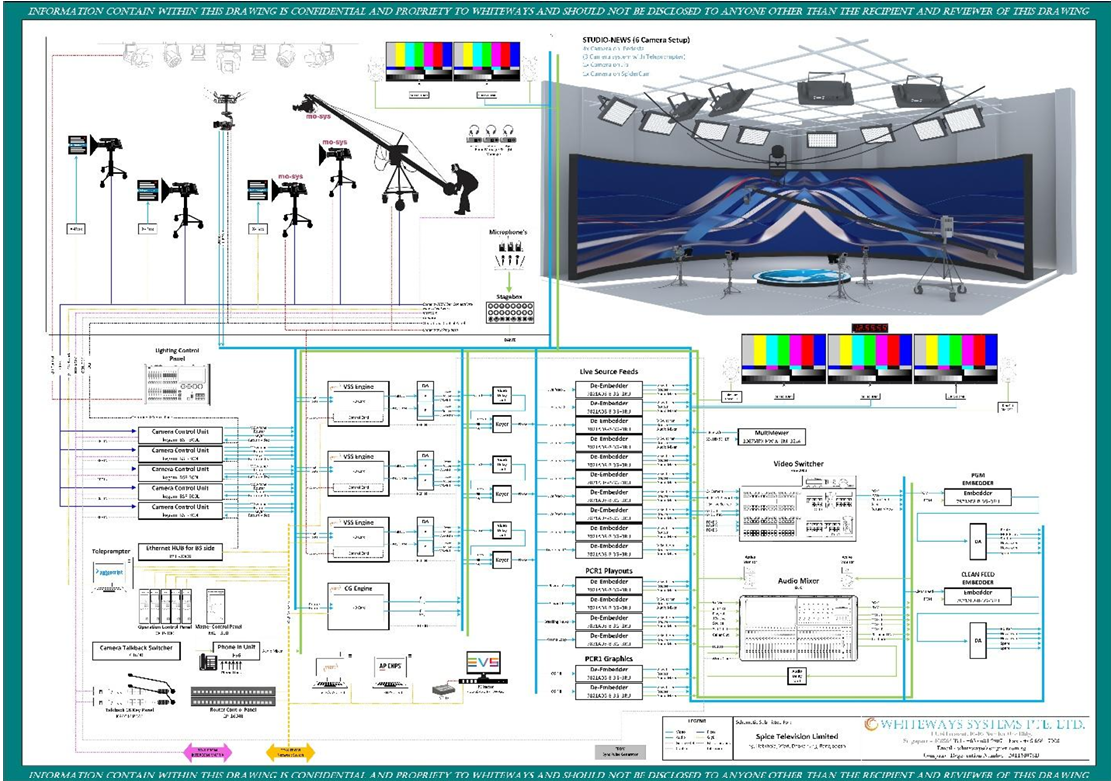Select the 'Lighting Control Panel' label
The image size is (1111, 781).
[x=177, y=354]
